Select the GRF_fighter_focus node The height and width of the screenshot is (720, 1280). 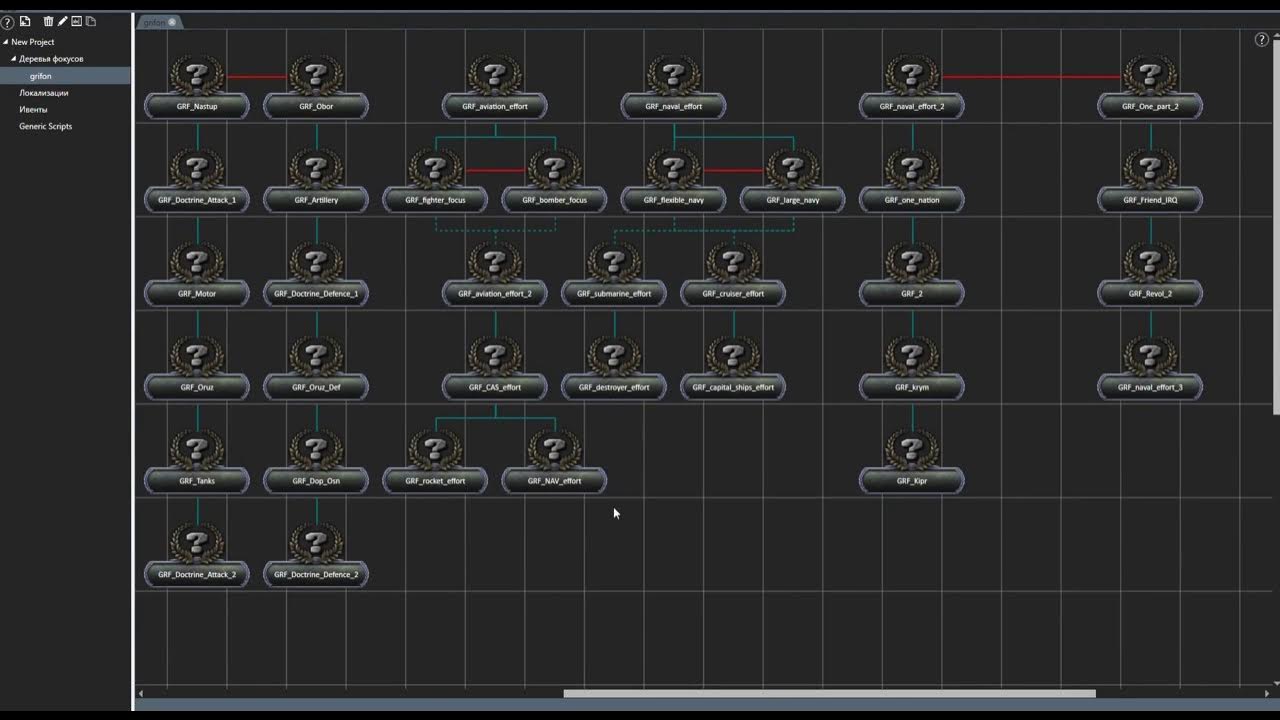(x=435, y=181)
